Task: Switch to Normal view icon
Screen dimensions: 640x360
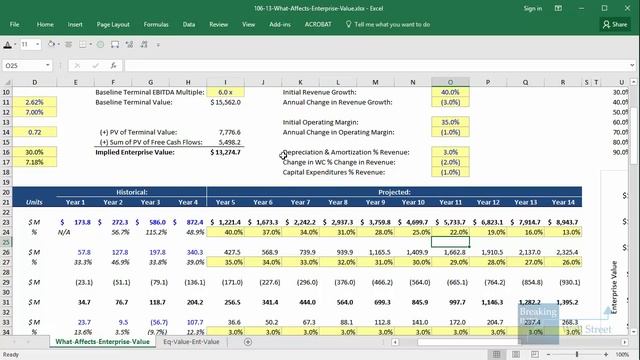Action: (x=496, y=354)
